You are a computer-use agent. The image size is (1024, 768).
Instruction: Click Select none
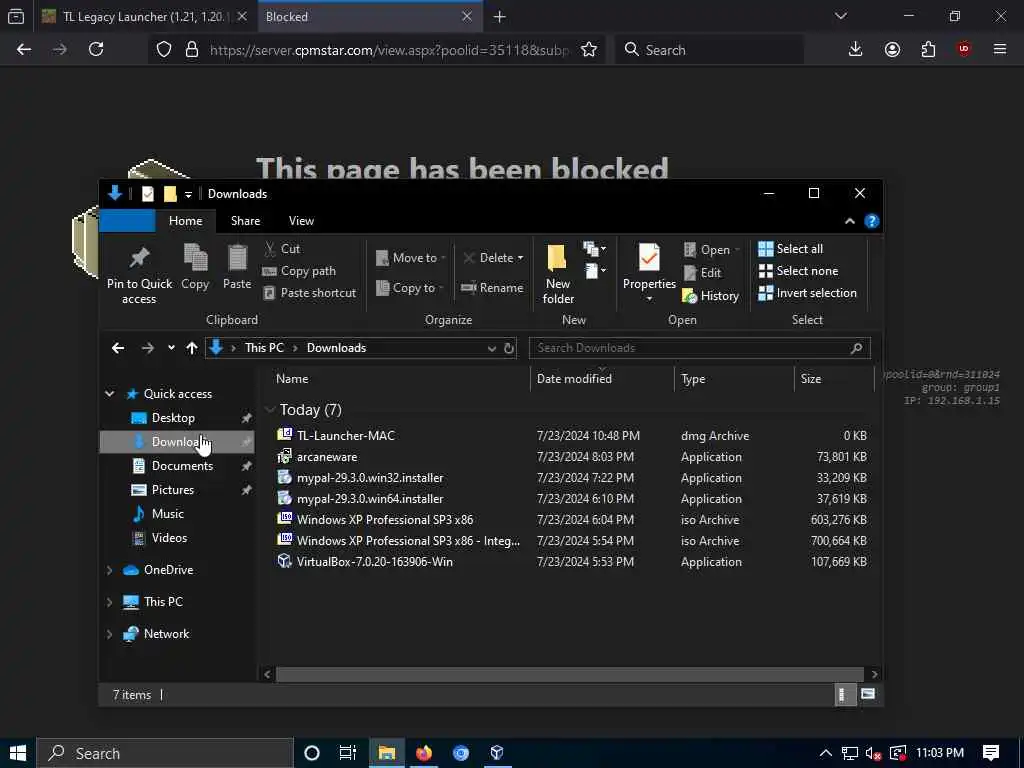[x=798, y=271]
